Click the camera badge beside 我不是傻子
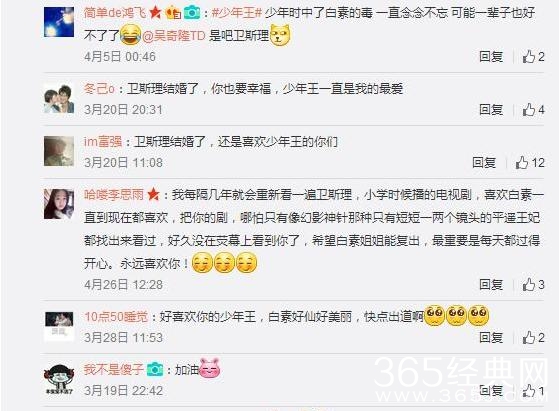This screenshot has width=559, height=411. [x=154, y=369]
